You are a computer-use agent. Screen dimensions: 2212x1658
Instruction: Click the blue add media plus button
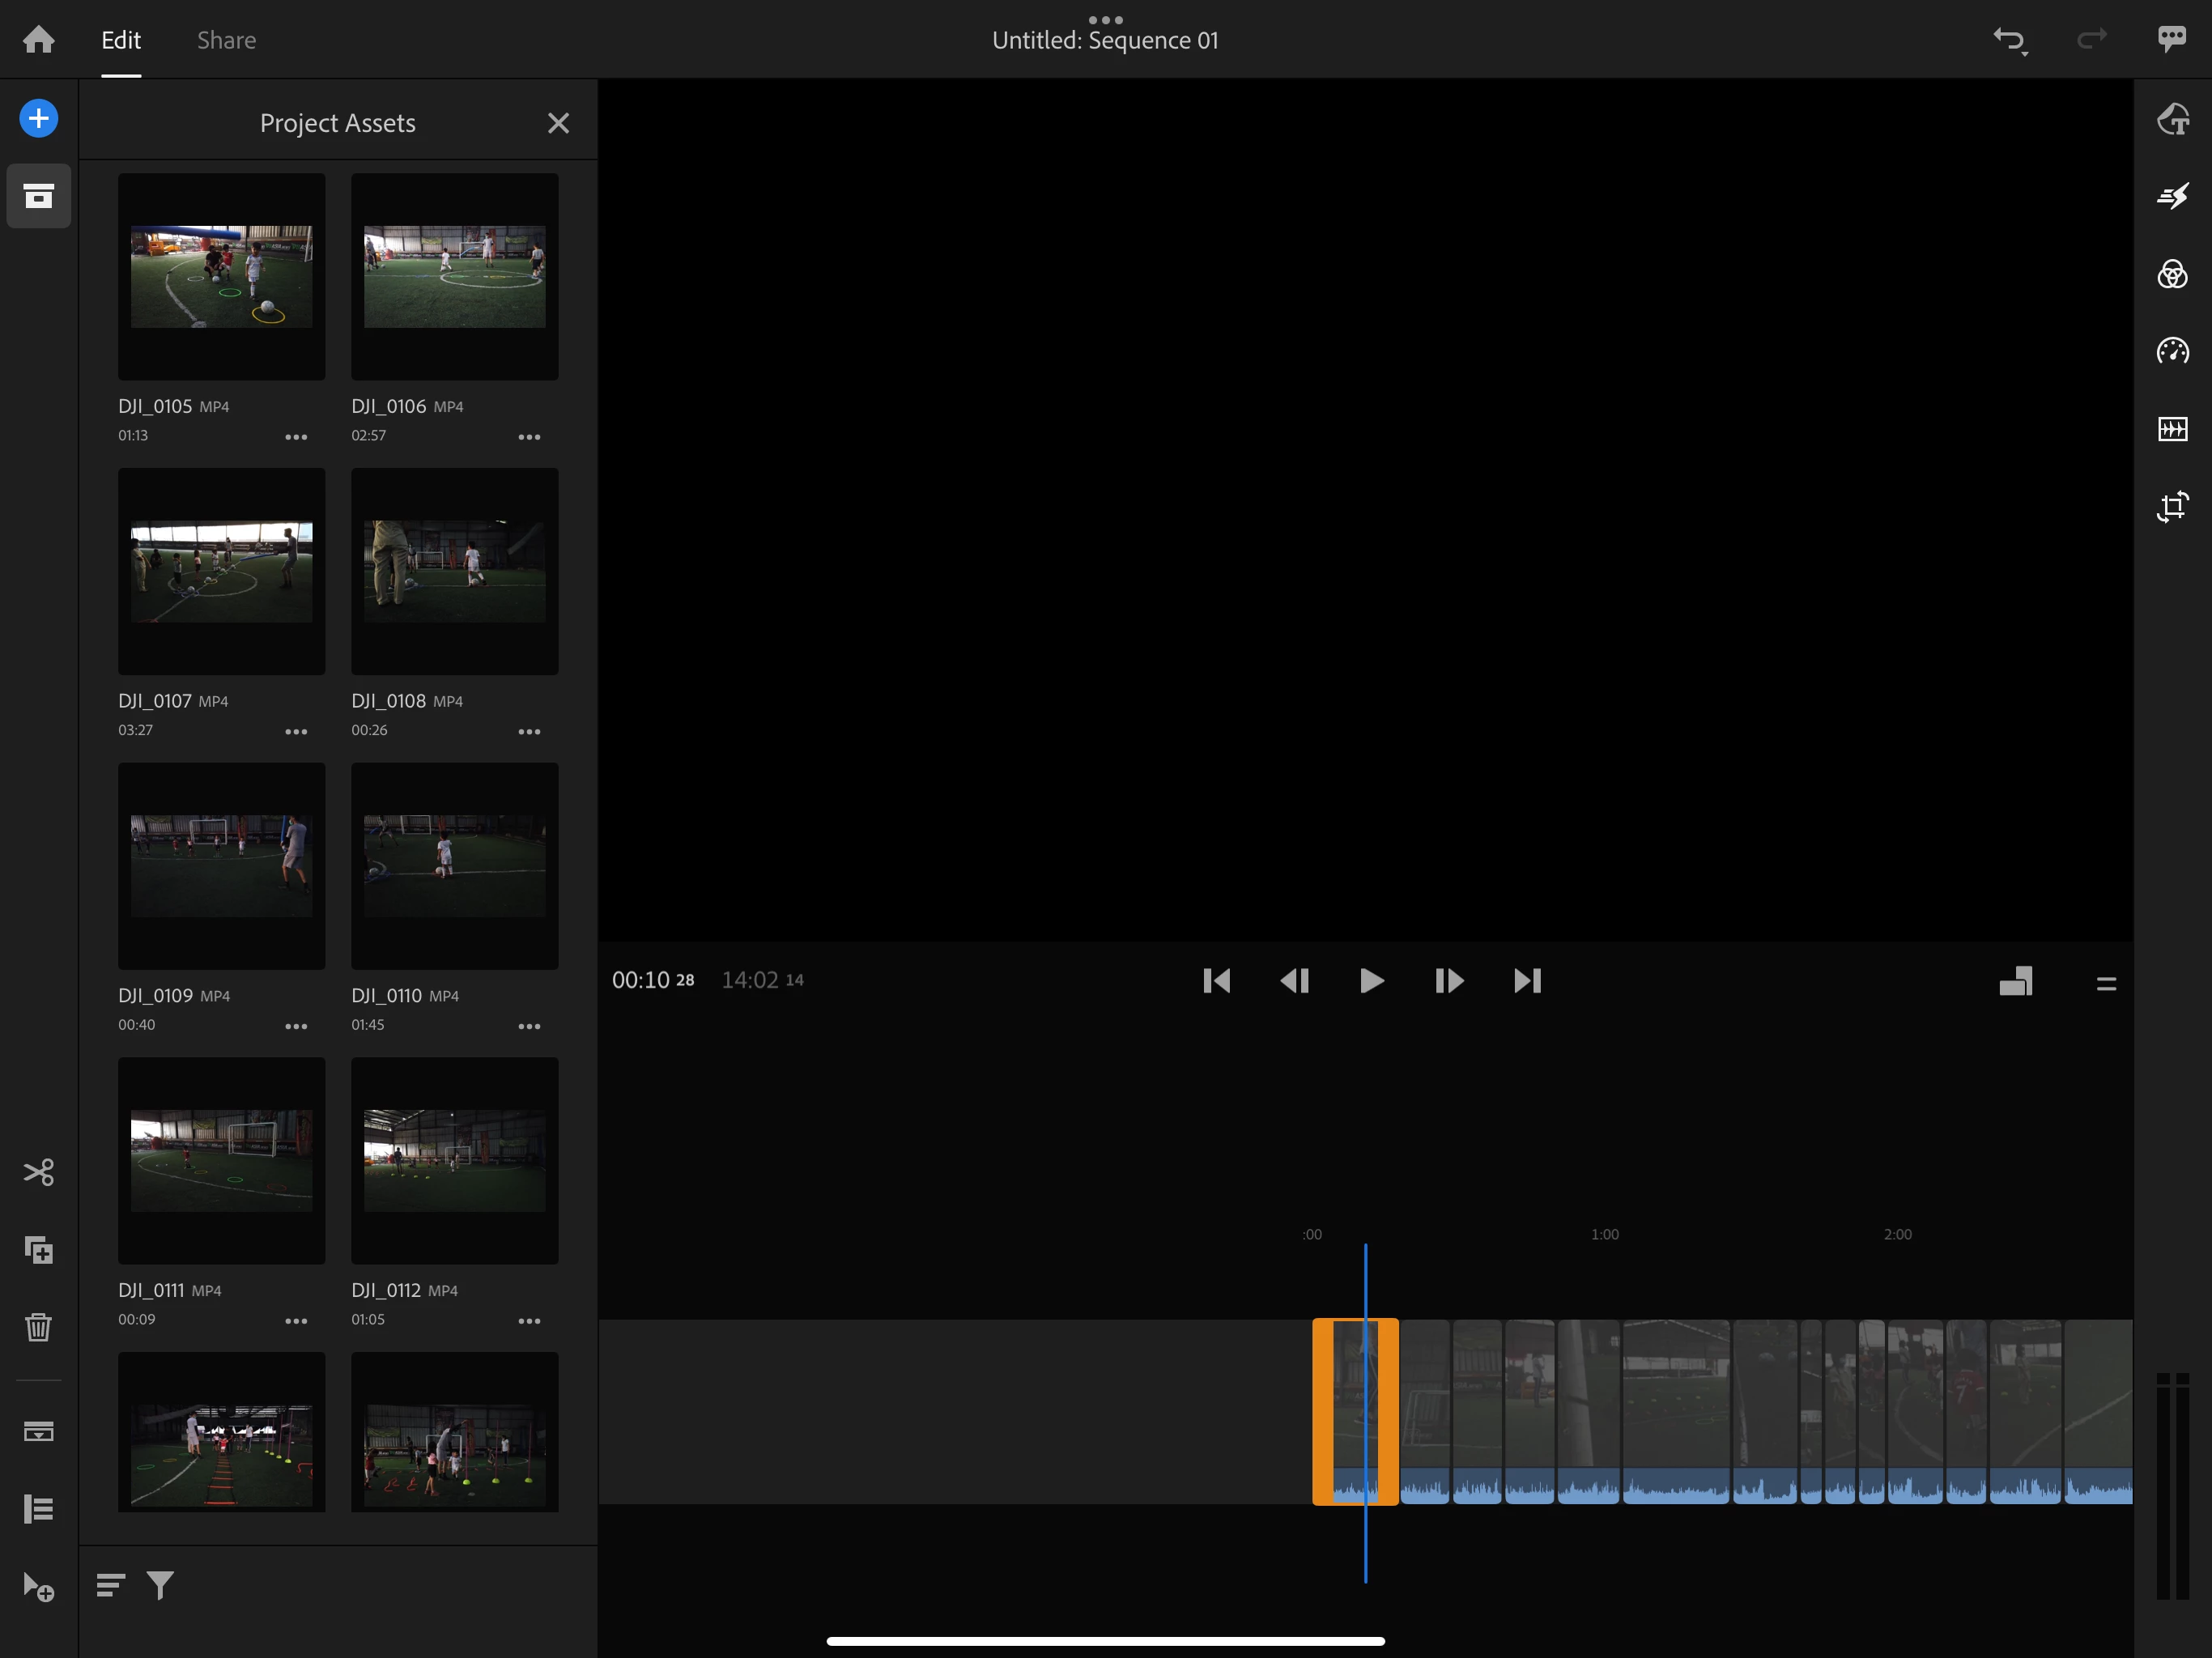click(38, 119)
